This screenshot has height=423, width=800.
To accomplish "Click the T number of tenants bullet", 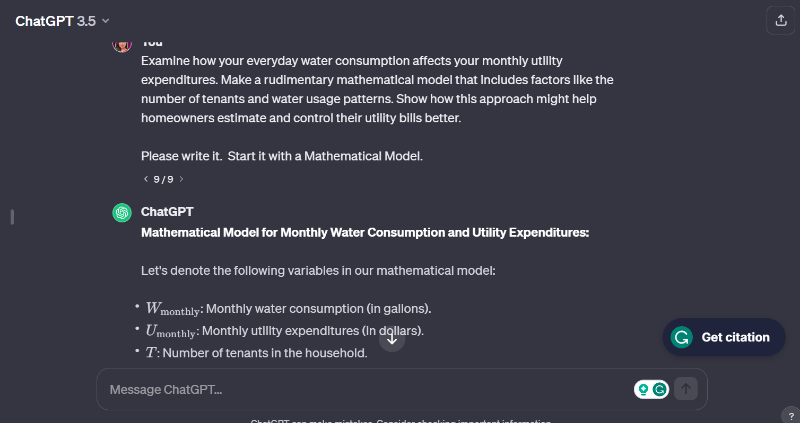I will (x=257, y=352).
